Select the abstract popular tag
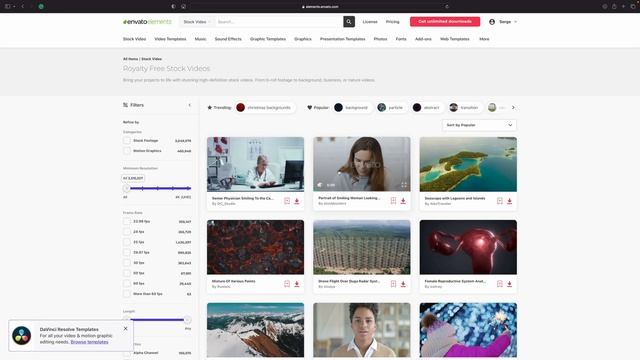Screen dimensions: 640x360 tap(427, 107)
